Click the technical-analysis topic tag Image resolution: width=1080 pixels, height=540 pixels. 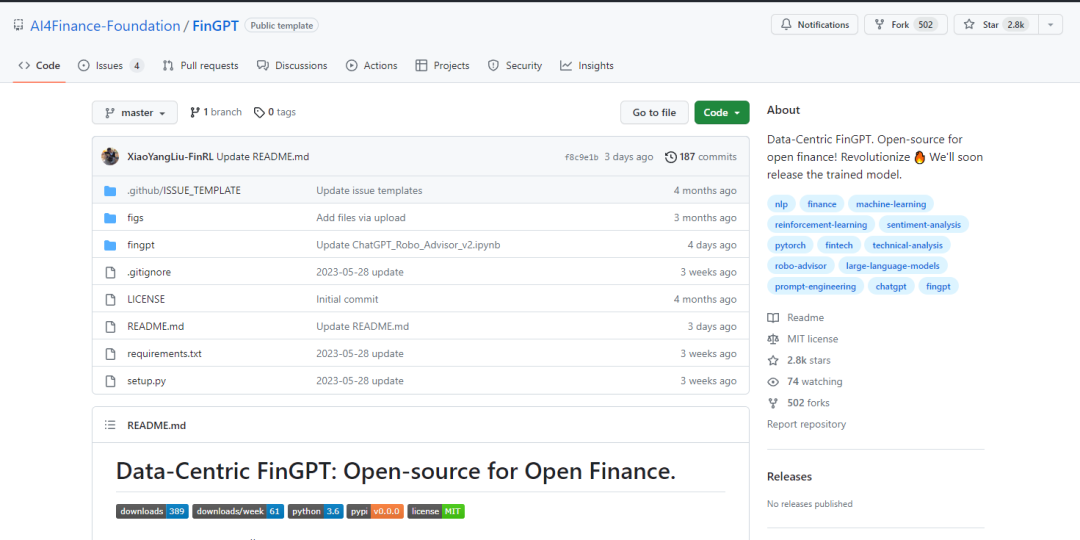pyautogui.click(x=907, y=245)
